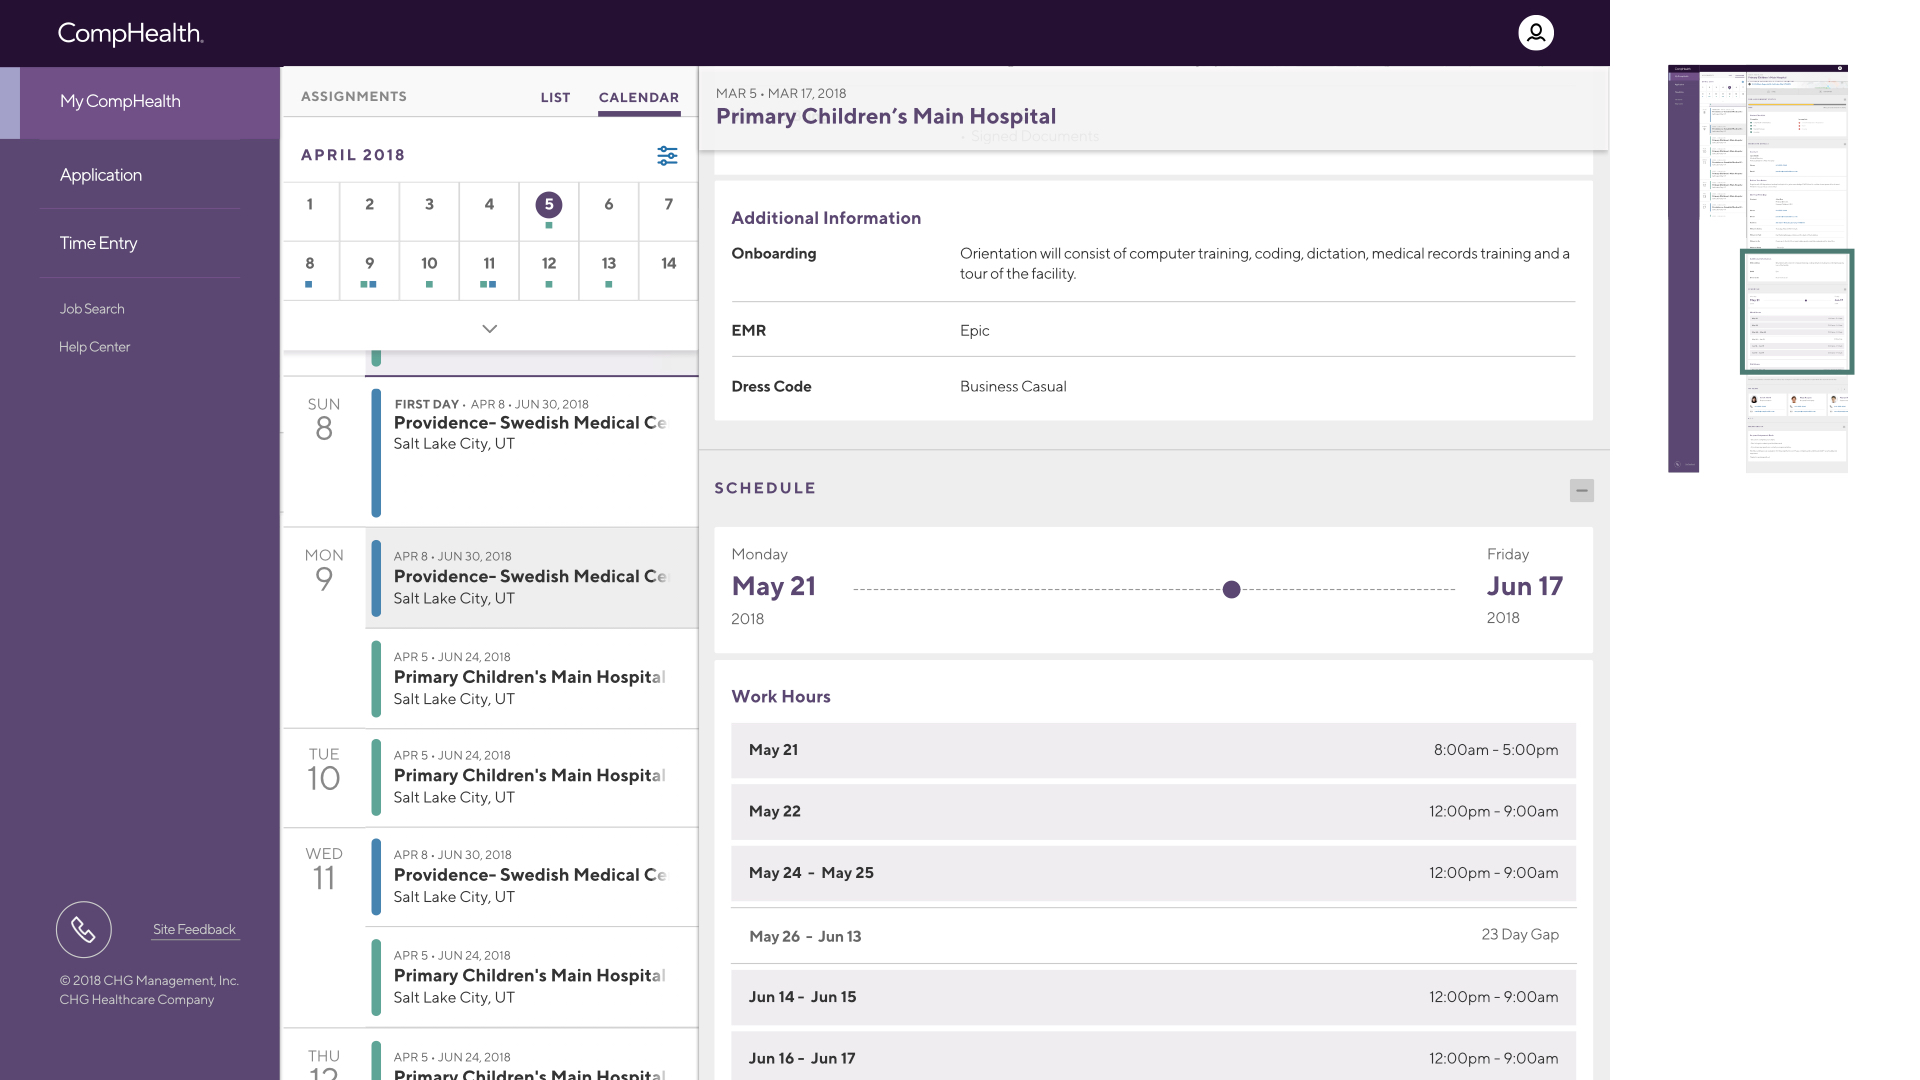Click the Jun 17 schedule end date
The height and width of the screenshot is (1080, 1920).
tap(1525, 587)
